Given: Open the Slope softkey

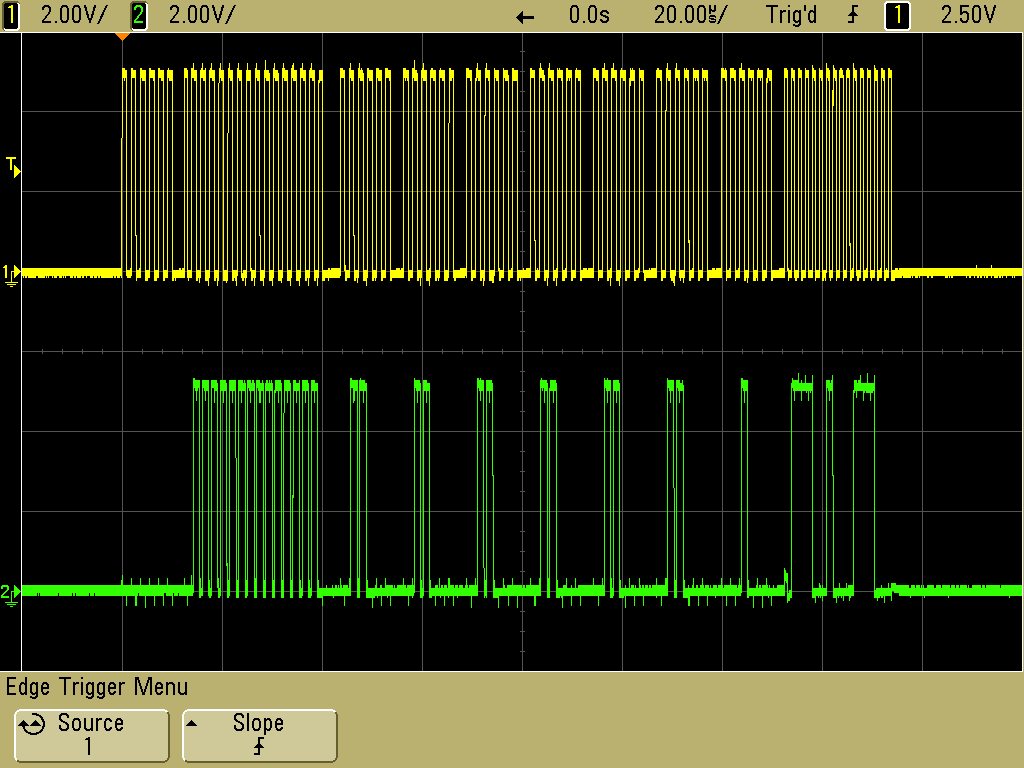Looking at the screenshot, I should 259,735.
